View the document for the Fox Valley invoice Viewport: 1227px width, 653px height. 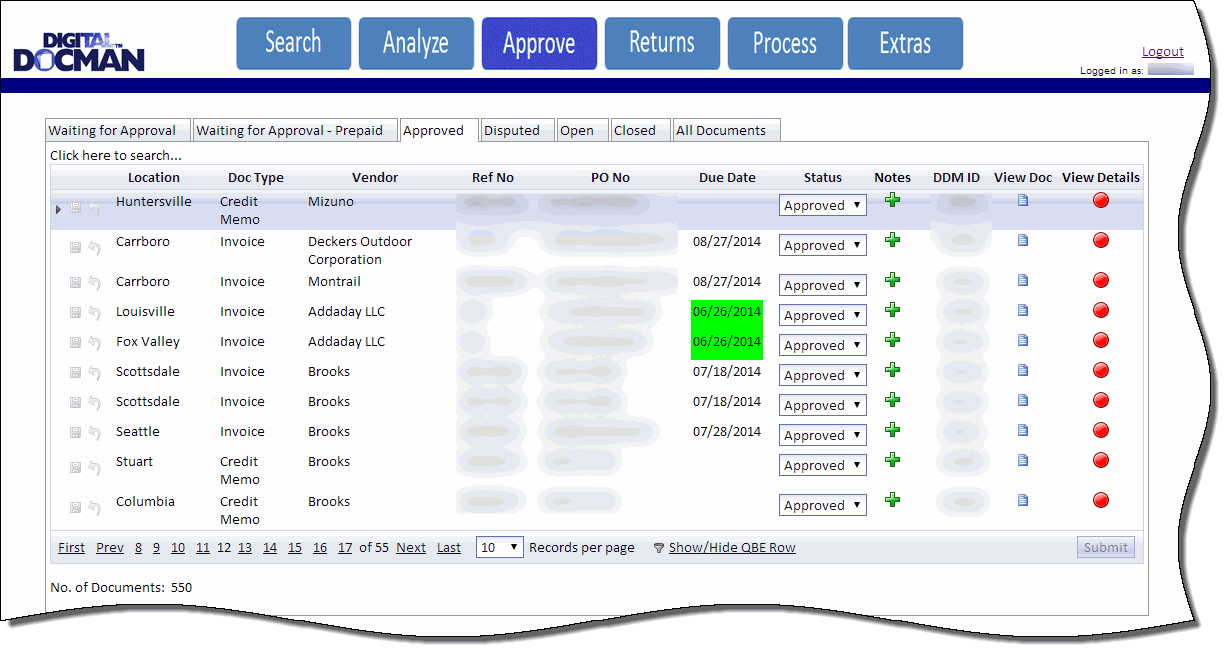tap(1023, 340)
